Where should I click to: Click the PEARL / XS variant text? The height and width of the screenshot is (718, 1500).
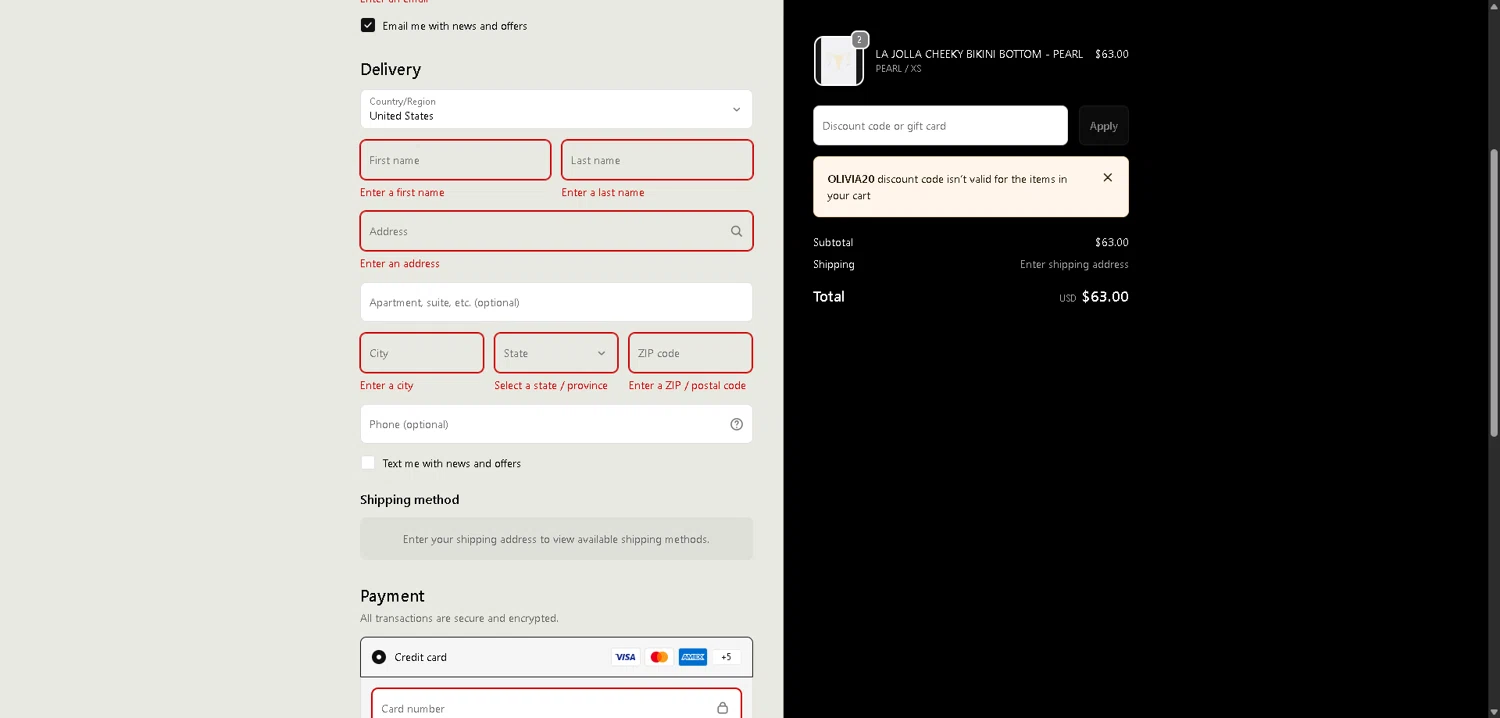pyautogui.click(x=898, y=69)
